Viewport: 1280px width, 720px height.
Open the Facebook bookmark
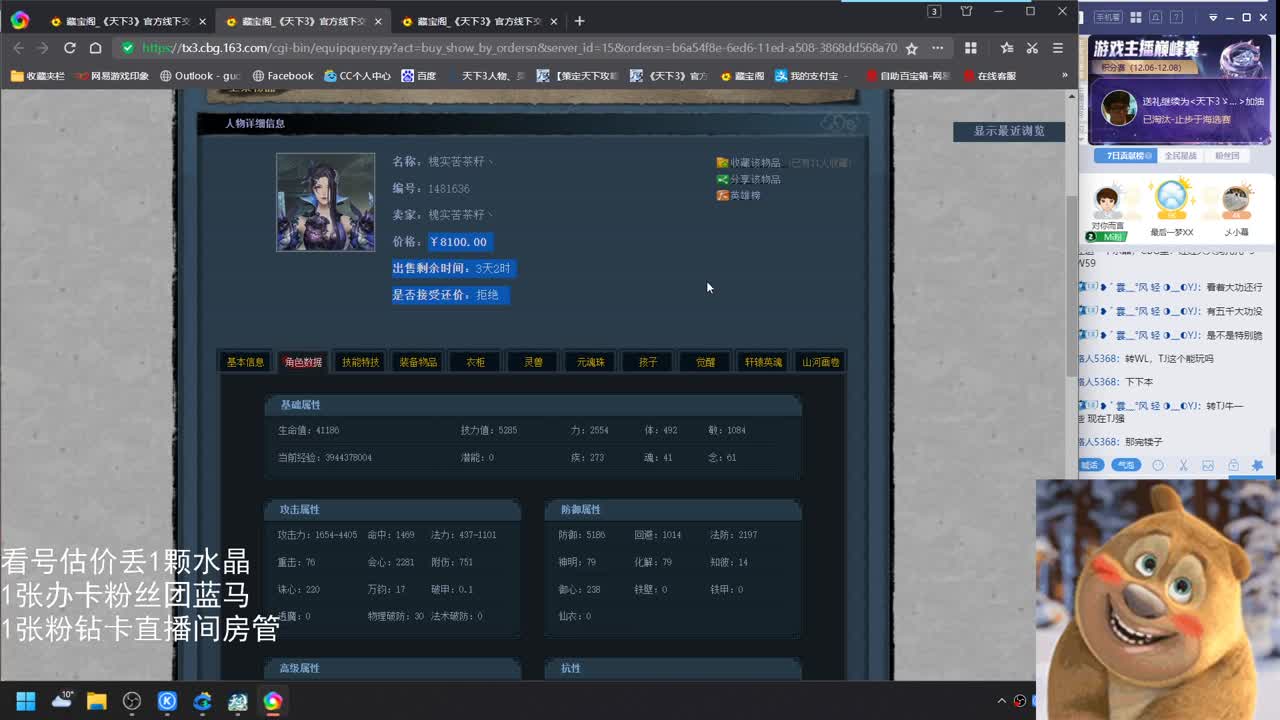283,76
